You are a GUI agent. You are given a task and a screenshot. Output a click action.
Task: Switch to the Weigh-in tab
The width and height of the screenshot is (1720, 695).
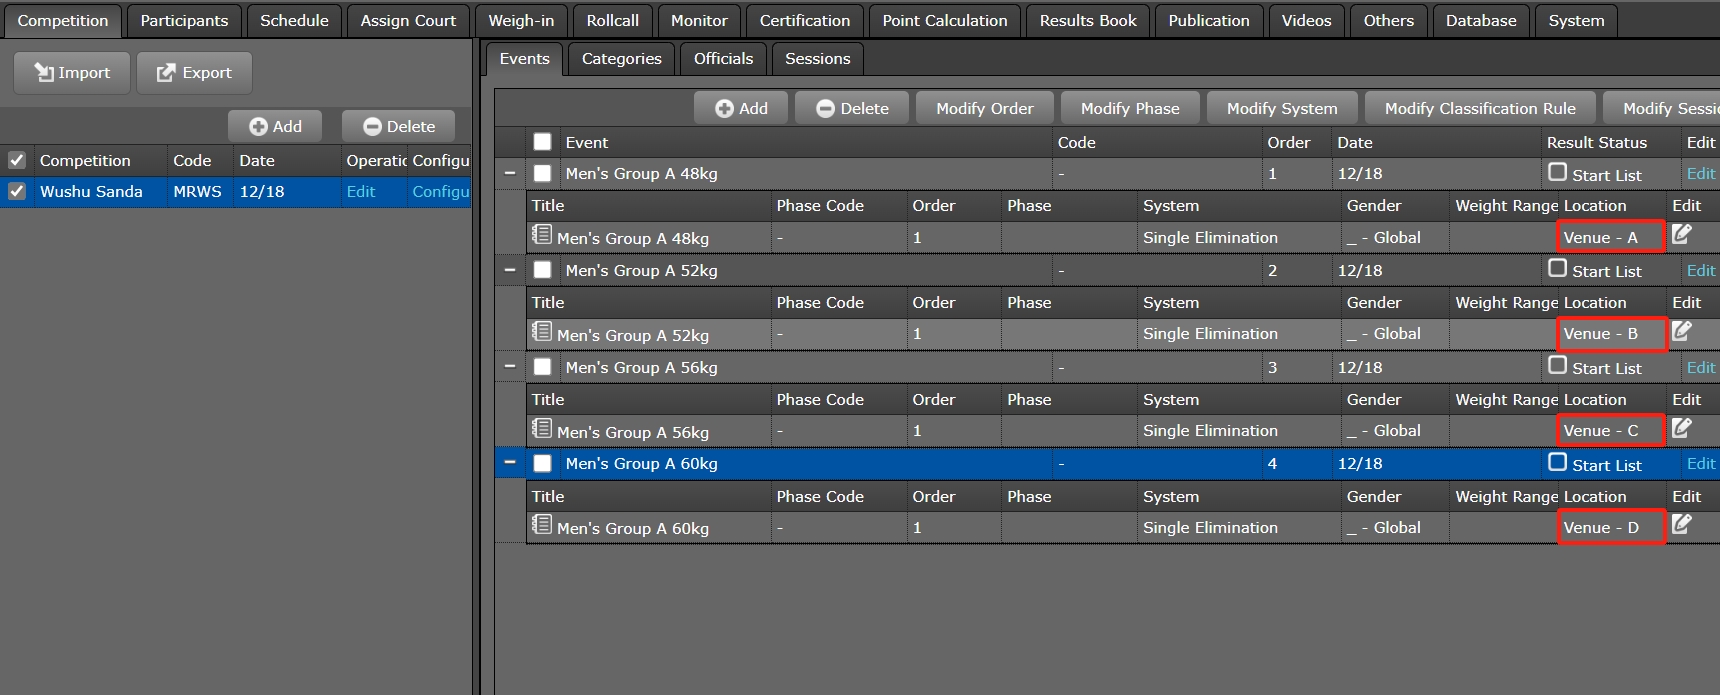[x=521, y=21]
